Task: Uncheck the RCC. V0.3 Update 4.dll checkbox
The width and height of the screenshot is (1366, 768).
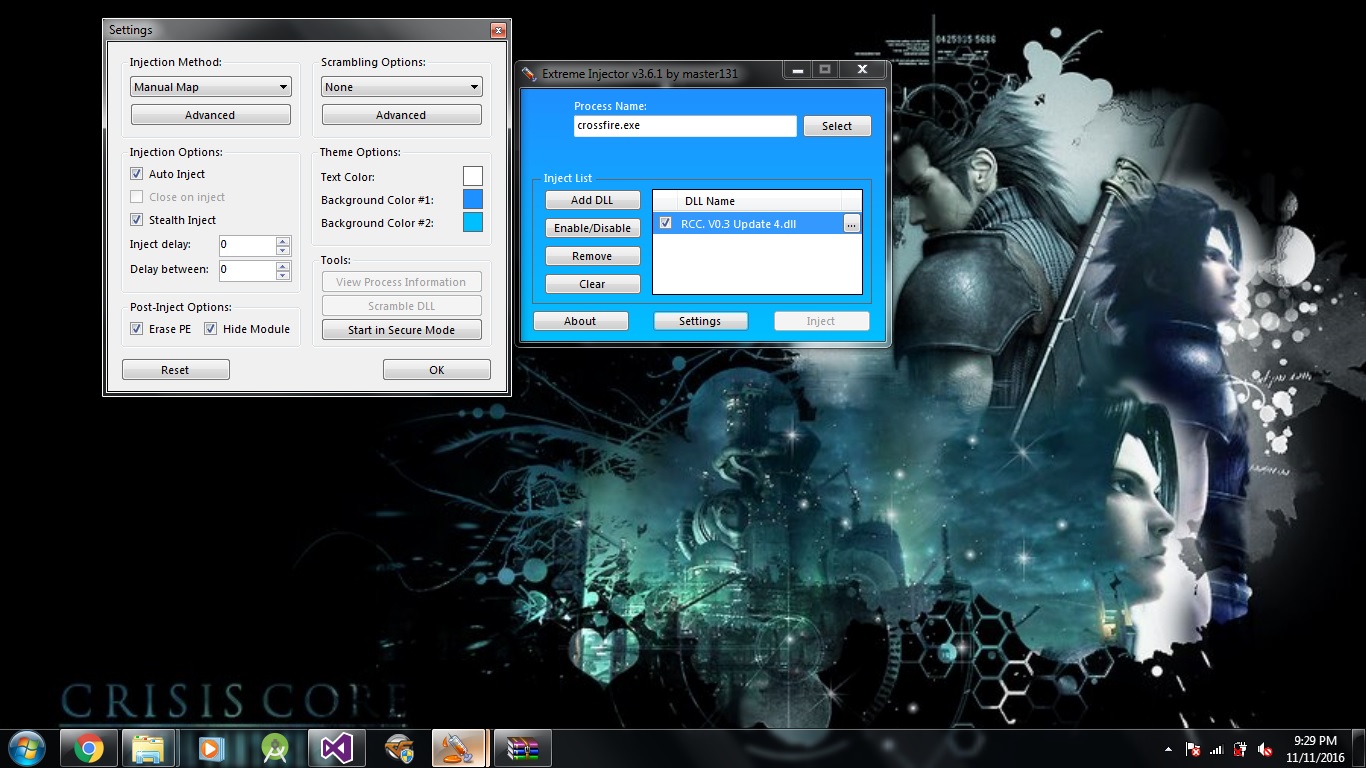Action: (x=666, y=224)
